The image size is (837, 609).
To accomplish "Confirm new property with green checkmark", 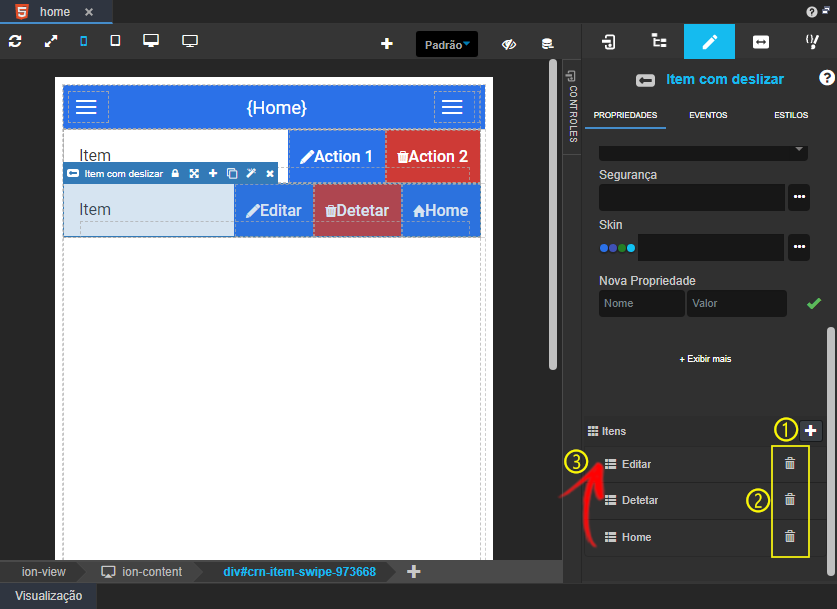I will 814,304.
